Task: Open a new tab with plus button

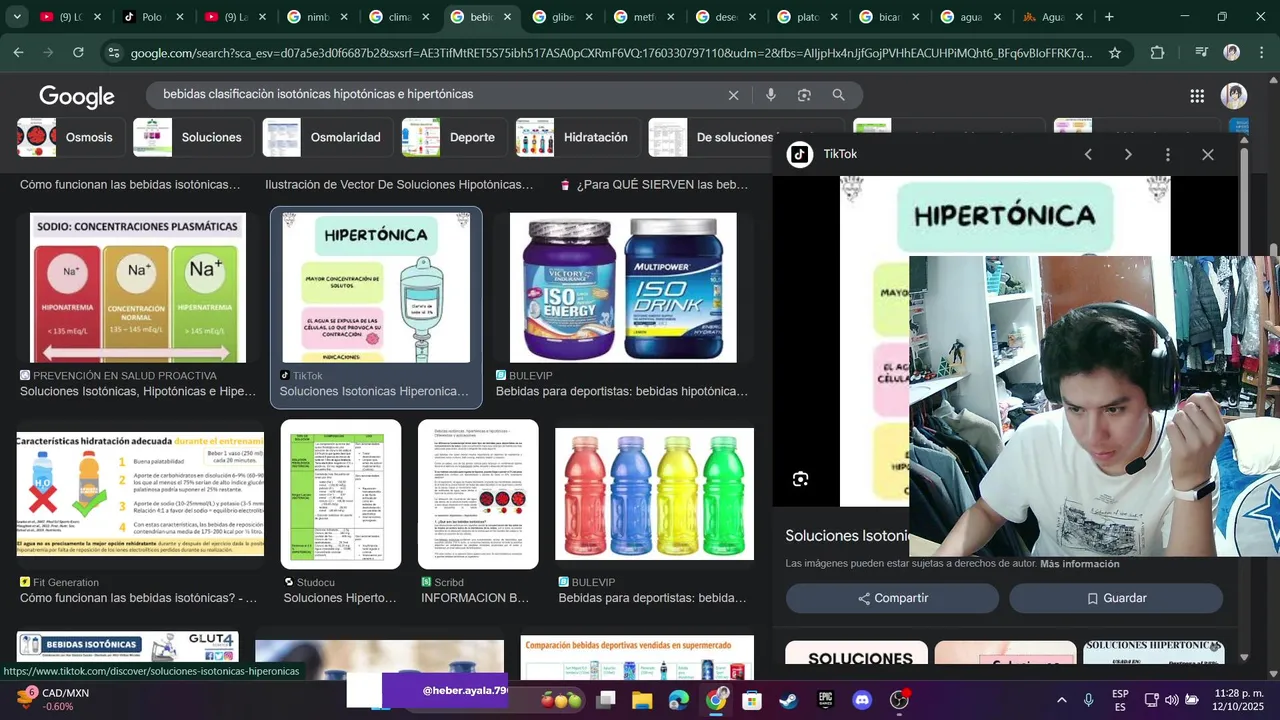Action: [1109, 17]
